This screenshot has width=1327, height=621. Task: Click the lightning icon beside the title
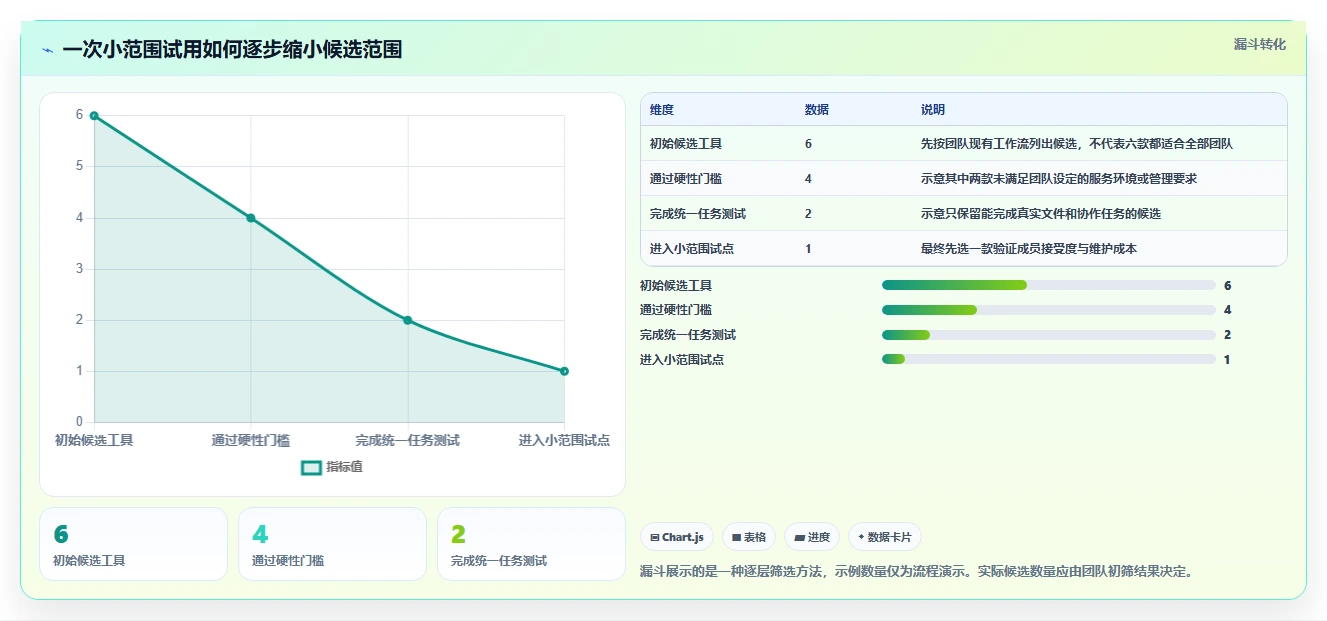click(48, 50)
